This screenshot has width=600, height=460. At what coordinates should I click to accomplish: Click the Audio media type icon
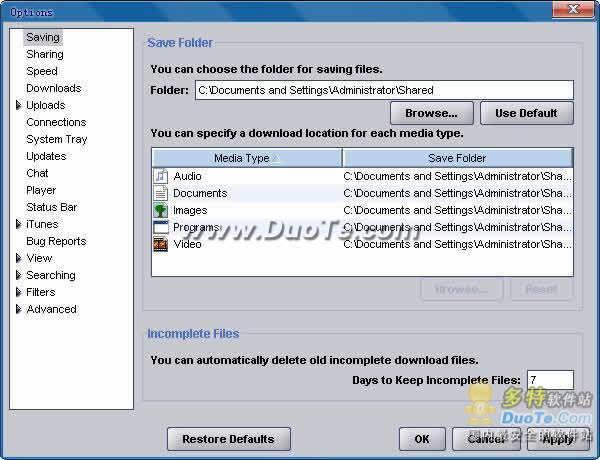point(160,176)
